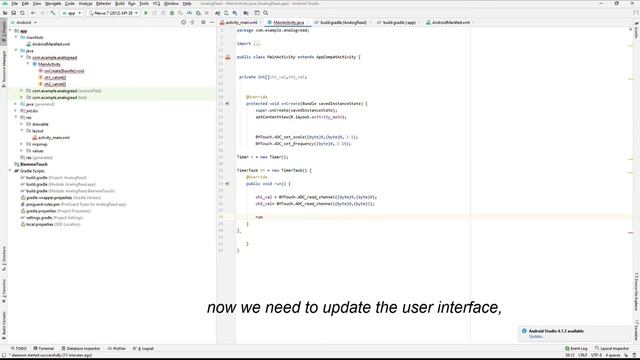Click the Open file toolbar icon
Image resolution: width=640 pixels, height=360 pixels.
[5, 13]
